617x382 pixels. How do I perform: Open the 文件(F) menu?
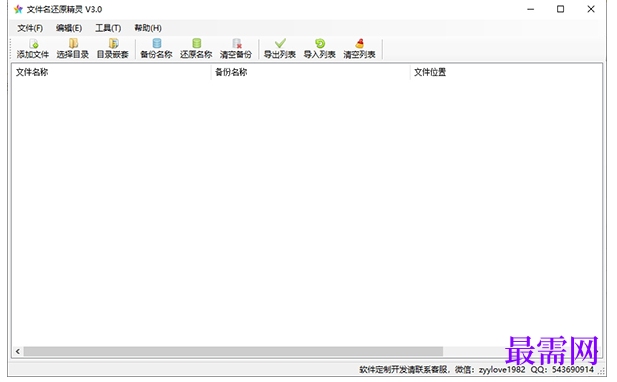tap(30, 28)
